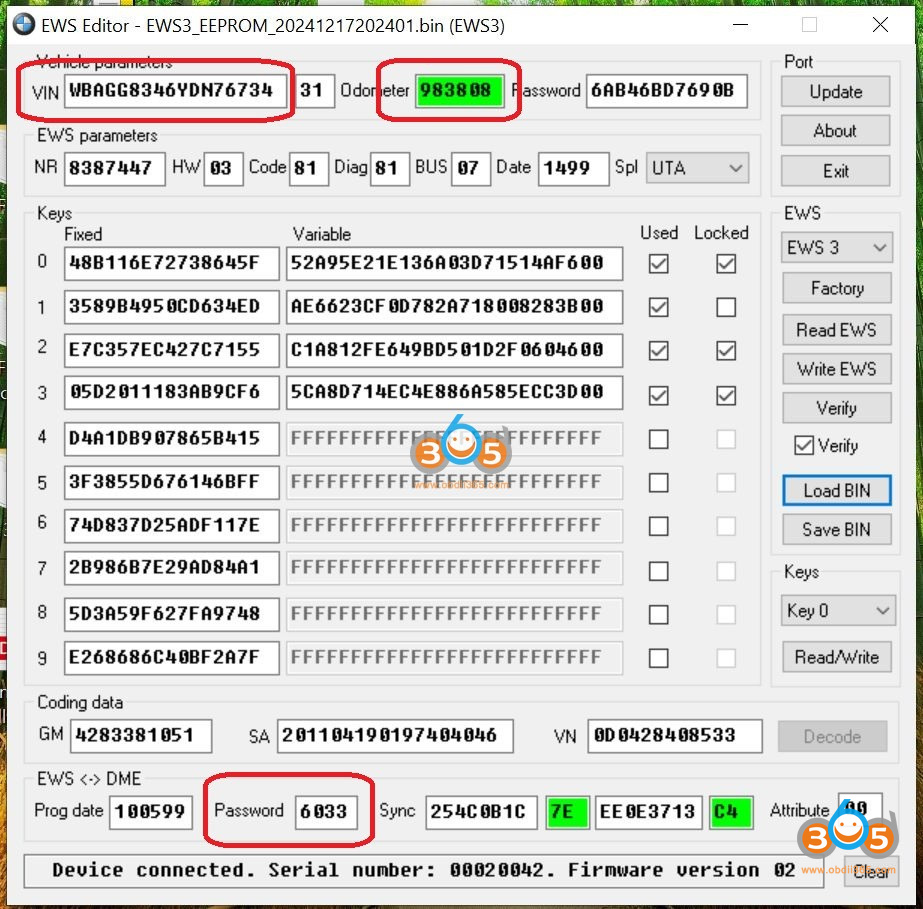Screen dimensions: 923x909
Task: Open the About dialog
Action: click(x=835, y=131)
